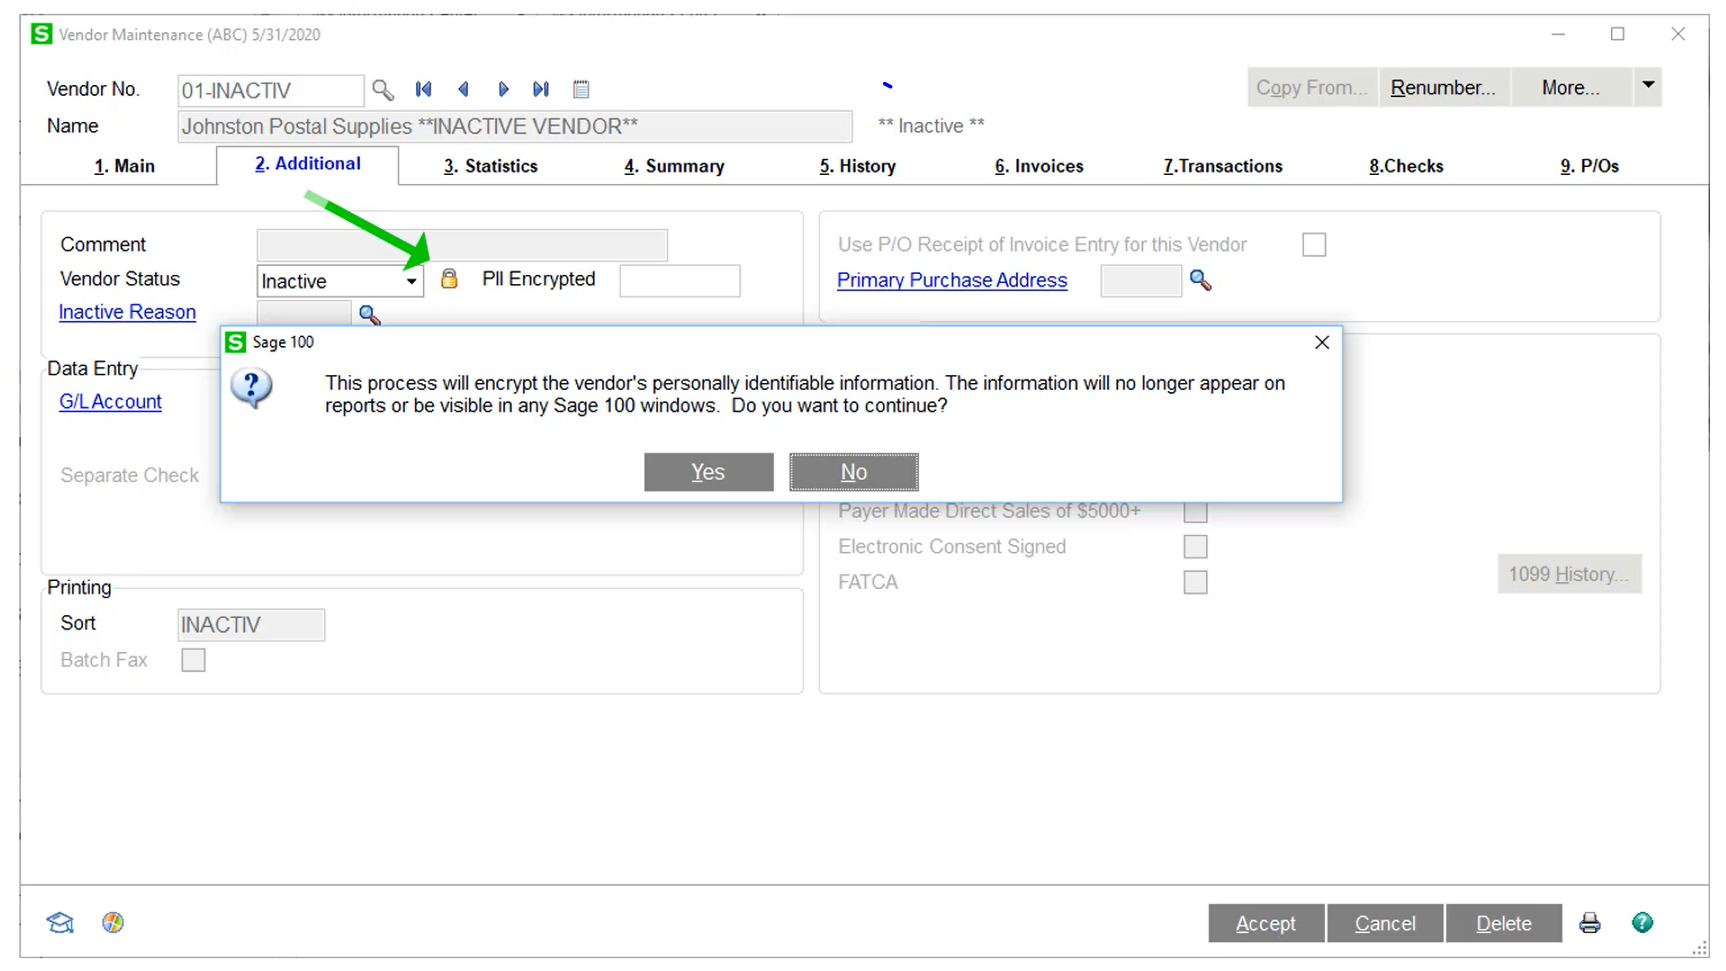Image resolution: width=1726 pixels, height=971 pixels.
Task: Click the printer icon near Accept
Action: click(1589, 923)
